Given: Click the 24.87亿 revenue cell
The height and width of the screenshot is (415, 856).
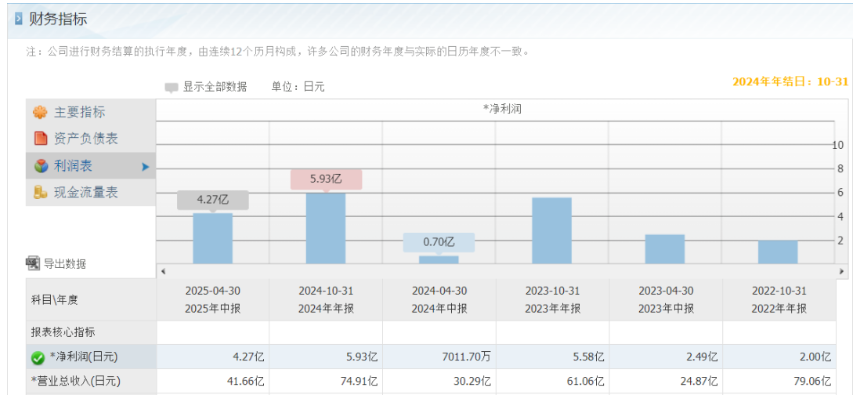Looking at the screenshot, I should [x=666, y=381].
